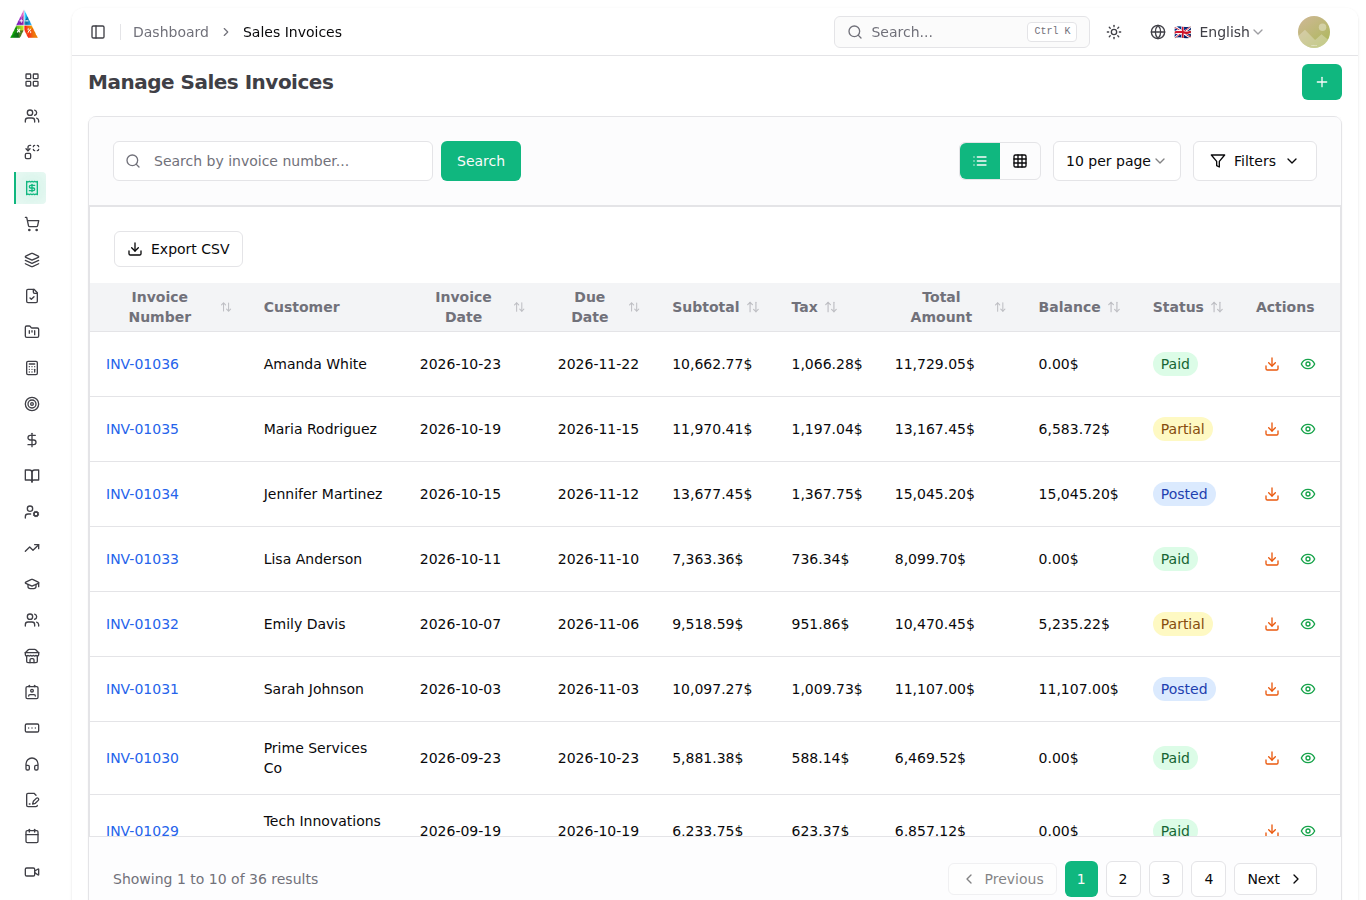Open the graduation cap sidebar icon
This screenshot has width=1366, height=900.
[32, 584]
